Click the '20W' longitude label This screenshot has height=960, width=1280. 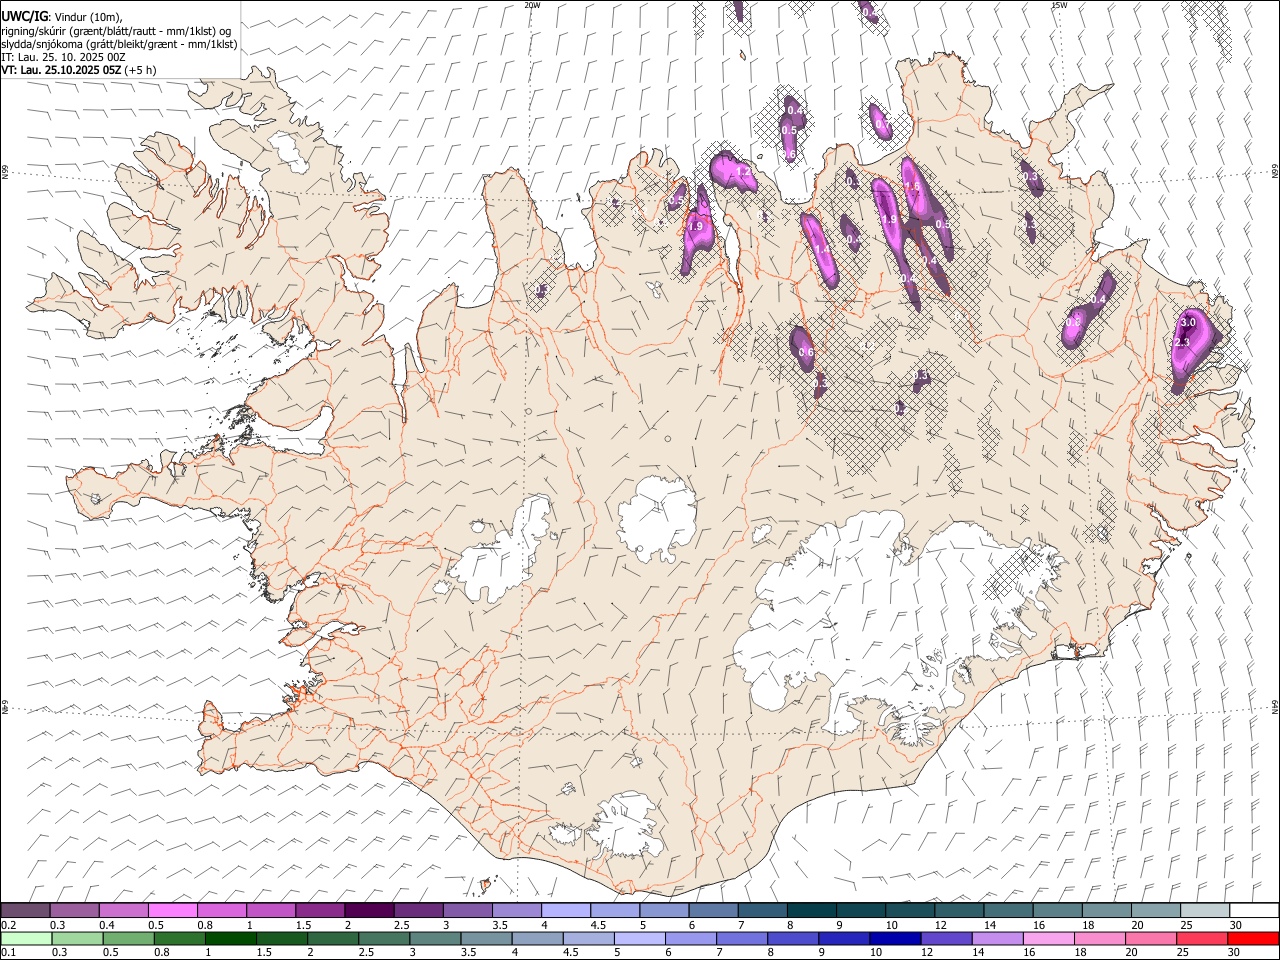click(x=532, y=5)
